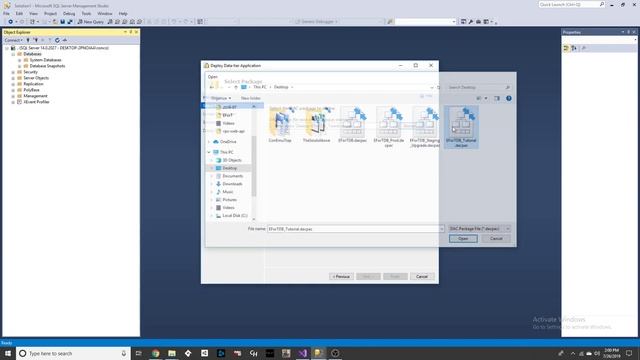This screenshot has height=360, width=640.
Task: Select Local Disk (C:) in navigation tree
Action: (234, 216)
